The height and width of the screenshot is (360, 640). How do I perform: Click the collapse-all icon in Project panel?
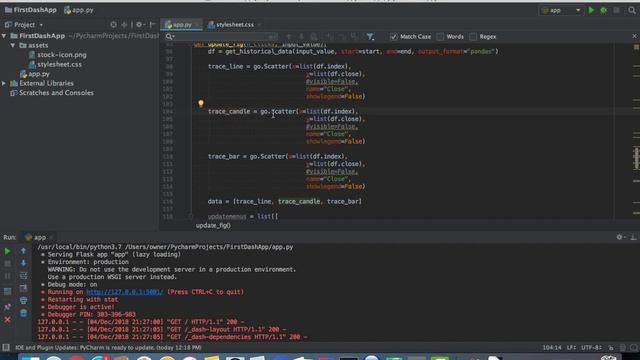tap(124, 25)
